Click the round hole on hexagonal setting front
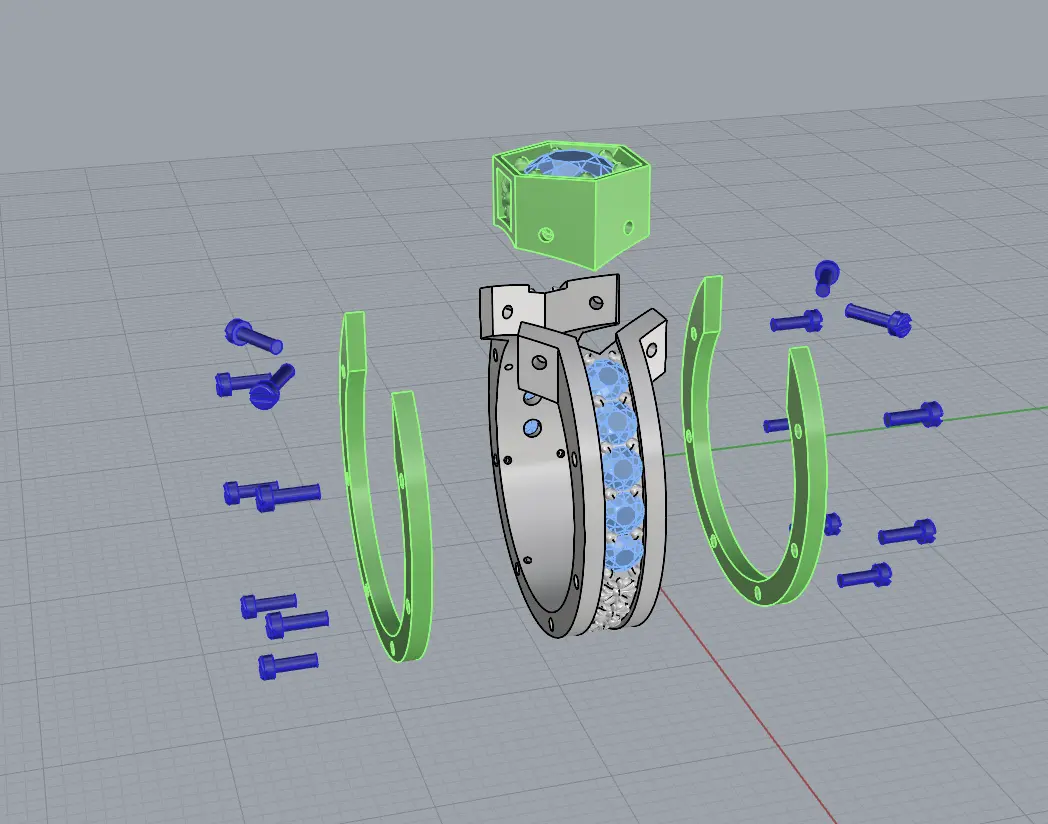1048x824 pixels. [x=545, y=235]
